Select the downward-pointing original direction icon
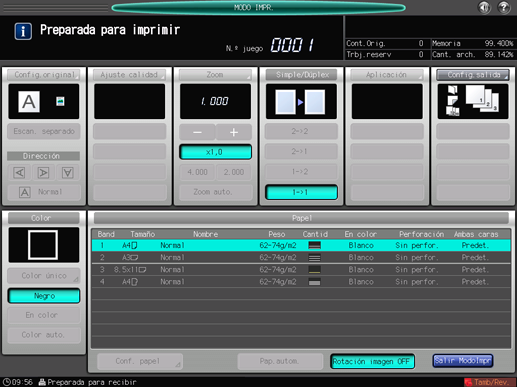 pos(68,173)
